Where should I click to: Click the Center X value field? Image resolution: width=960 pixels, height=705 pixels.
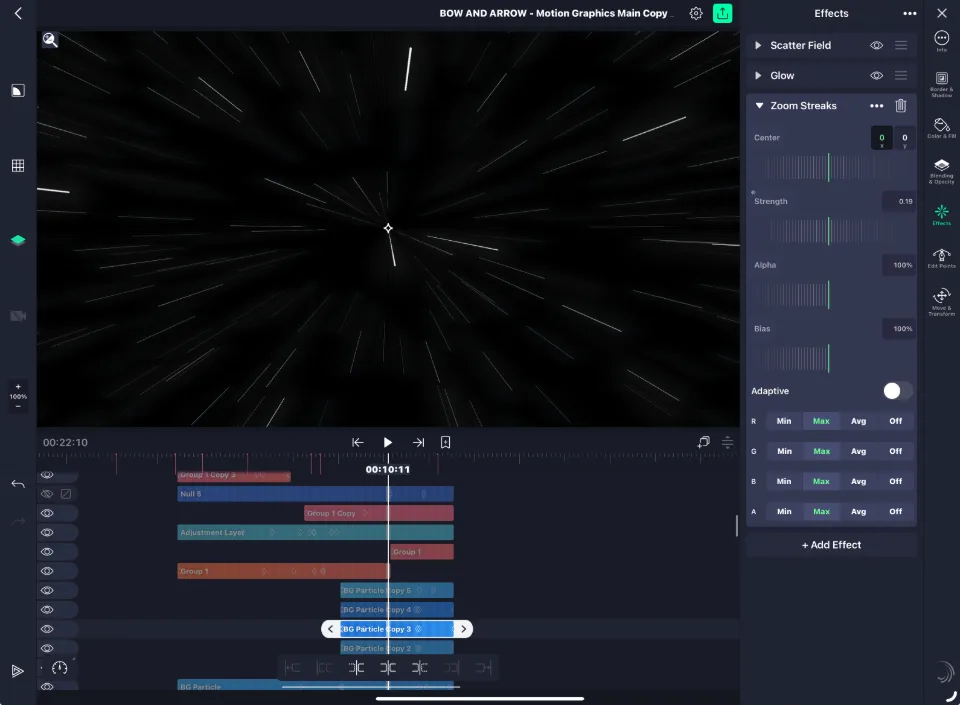882,138
